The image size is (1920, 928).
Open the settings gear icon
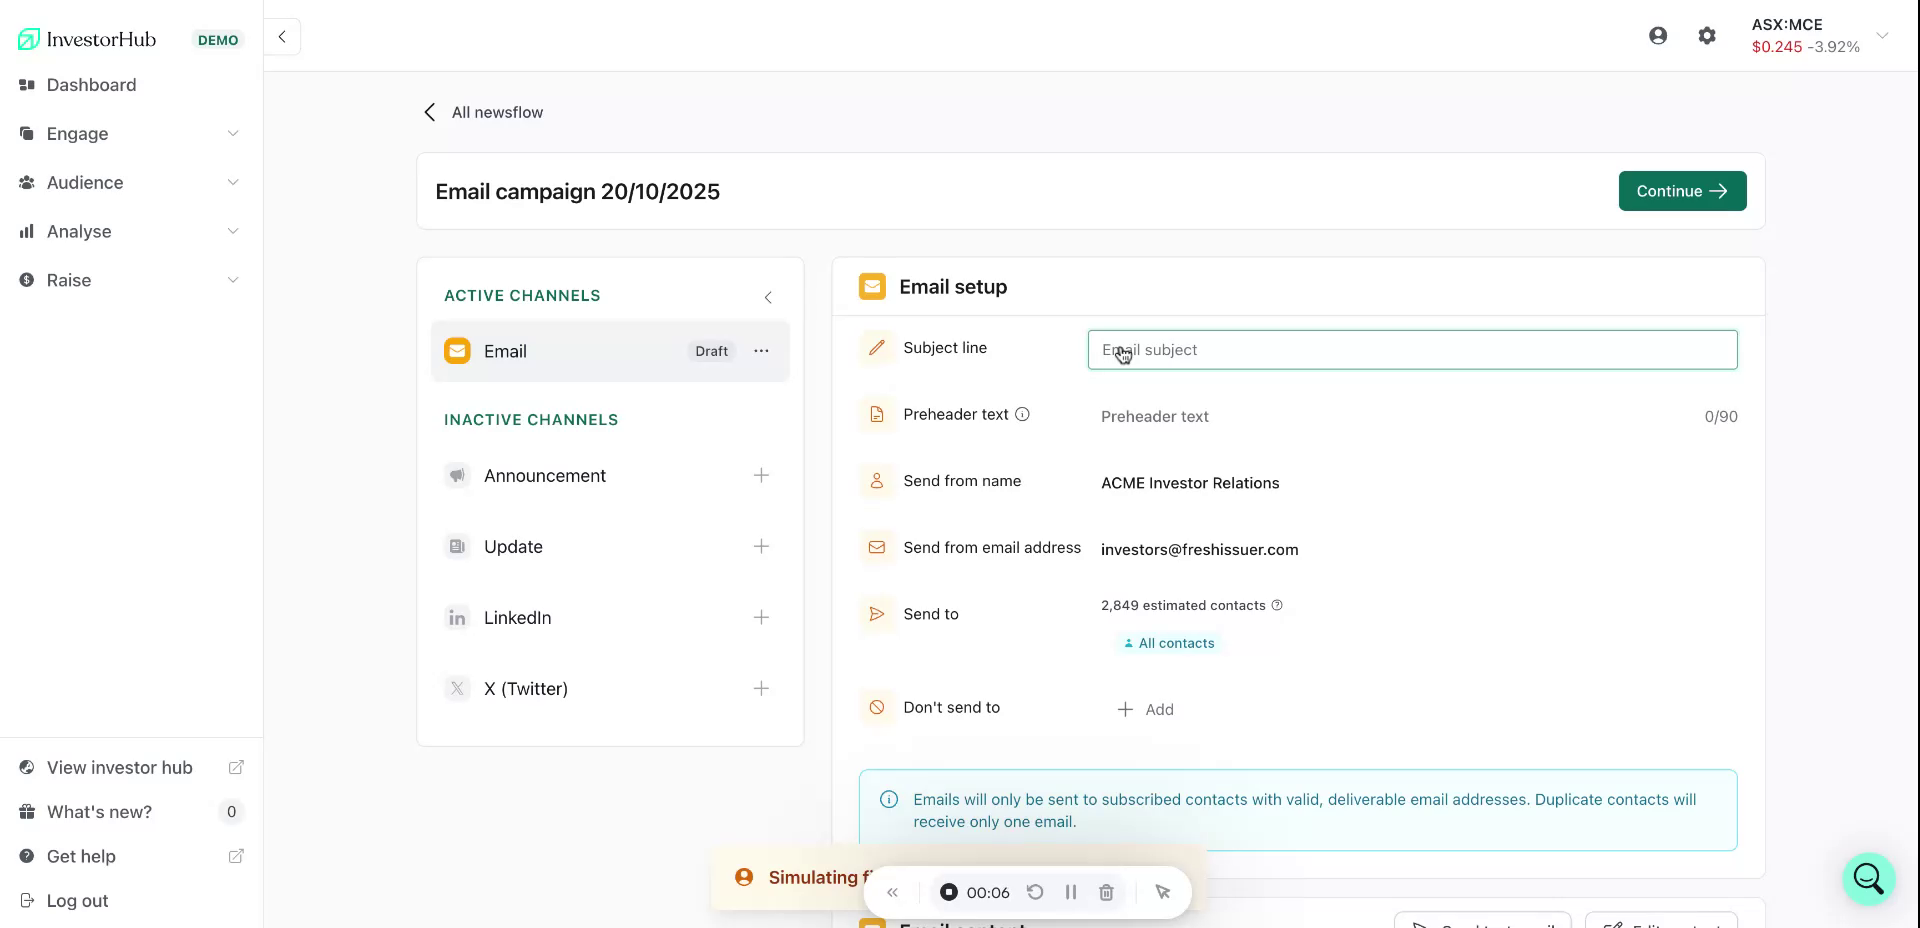[1707, 34]
